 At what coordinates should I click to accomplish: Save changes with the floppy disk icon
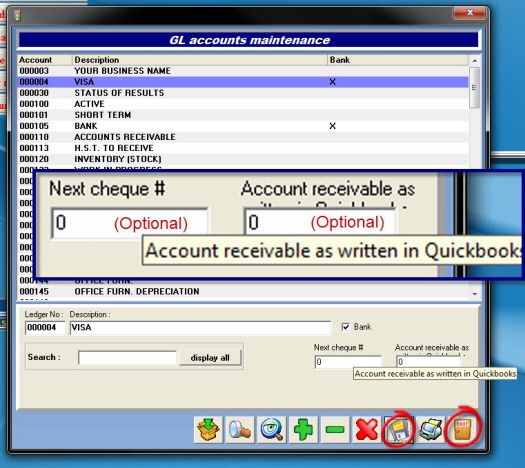coord(398,430)
